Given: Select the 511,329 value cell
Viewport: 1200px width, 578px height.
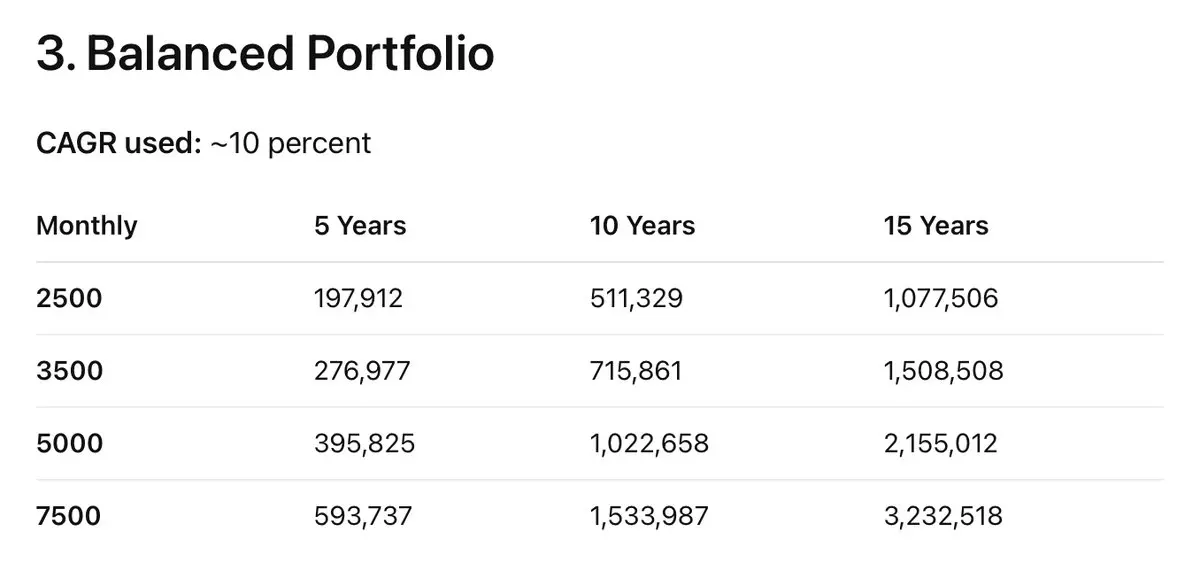Looking at the screenshot, I should point(636,298).
